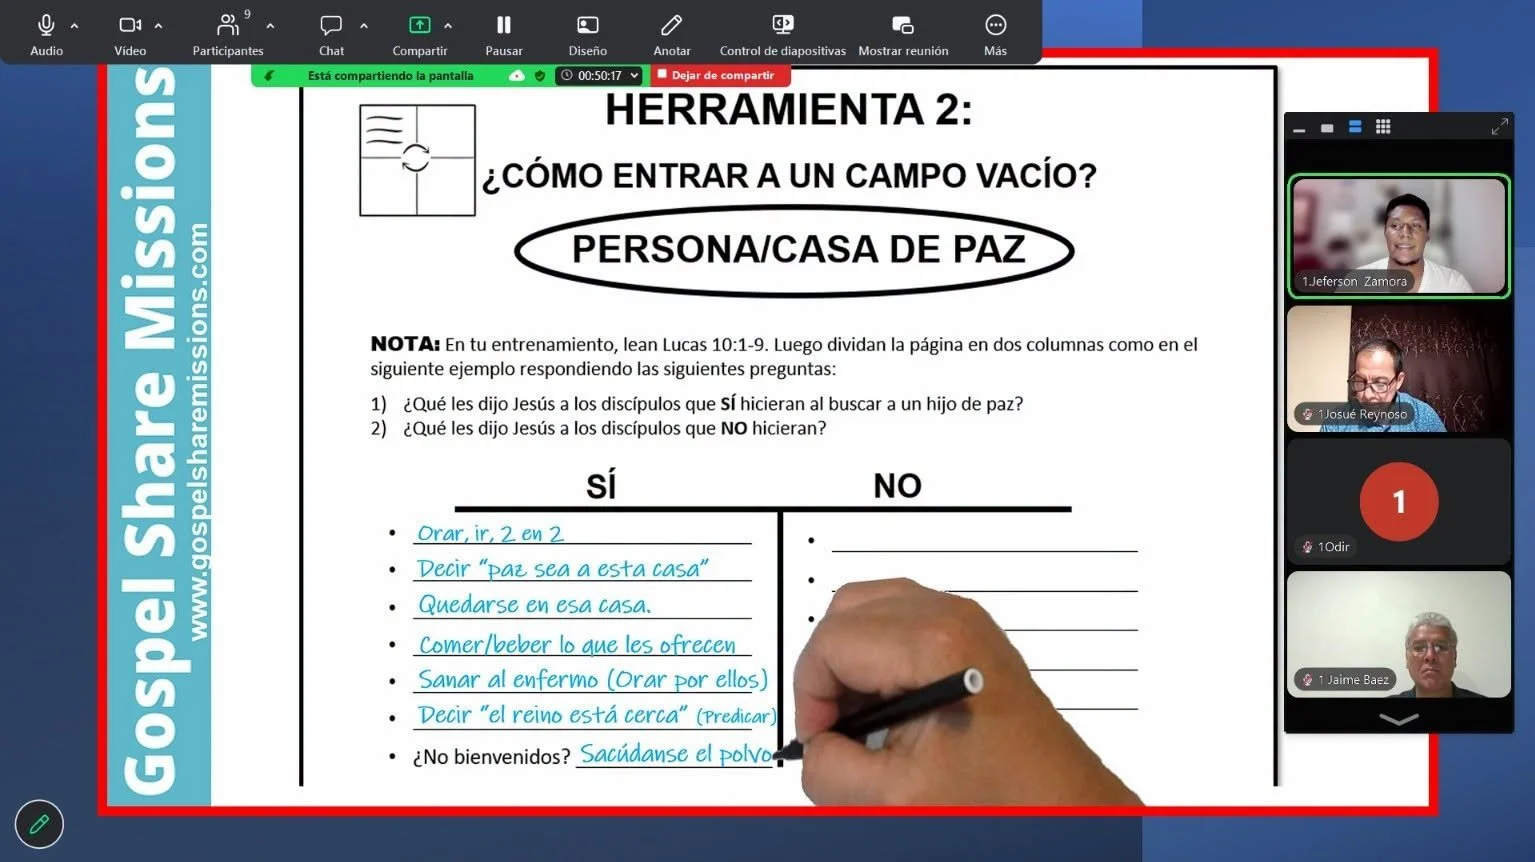Switch video panel to single speaker view

(1327, 128)
